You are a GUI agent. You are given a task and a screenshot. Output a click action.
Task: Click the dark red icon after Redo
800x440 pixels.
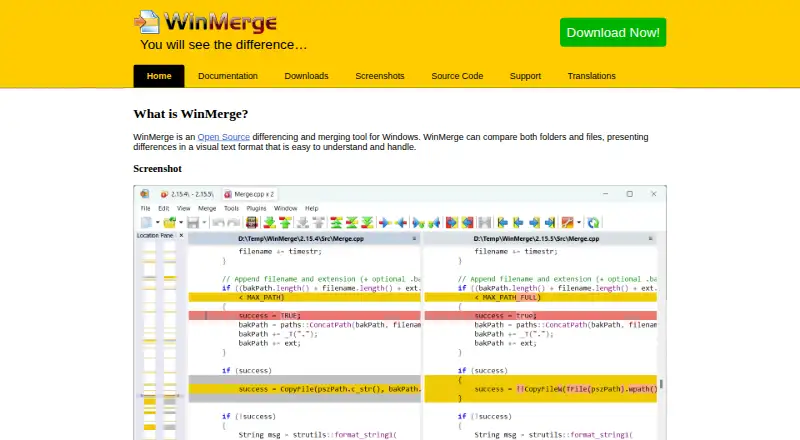click(x=252, y=223)
